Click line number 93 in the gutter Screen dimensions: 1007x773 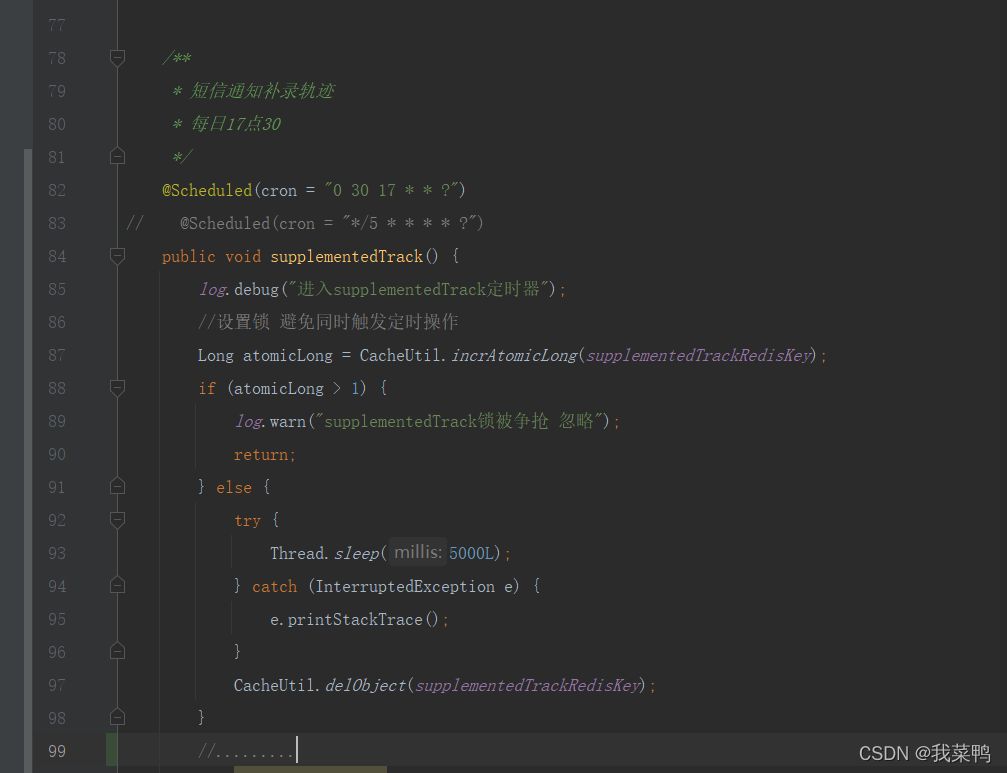[x=57, y=553]
